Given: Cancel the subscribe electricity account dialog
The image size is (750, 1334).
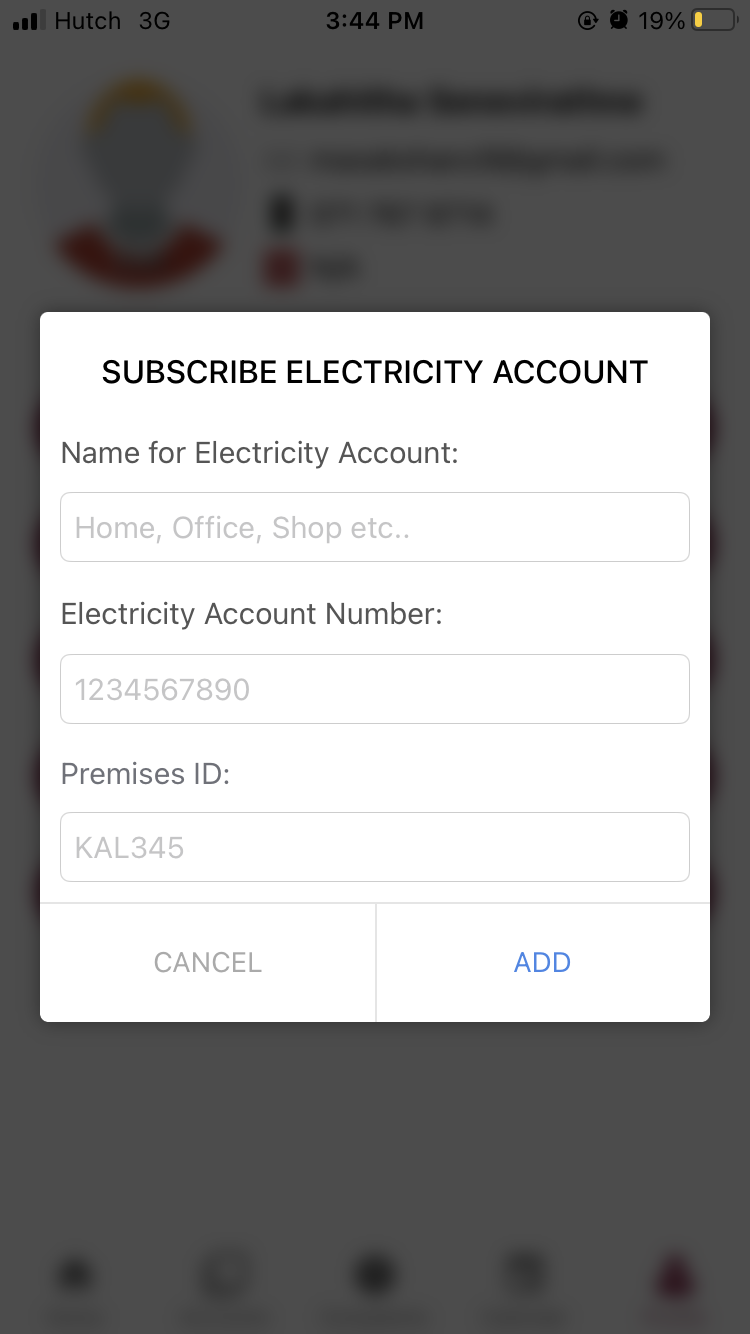Looking at the screenshot, I should 208,962.
